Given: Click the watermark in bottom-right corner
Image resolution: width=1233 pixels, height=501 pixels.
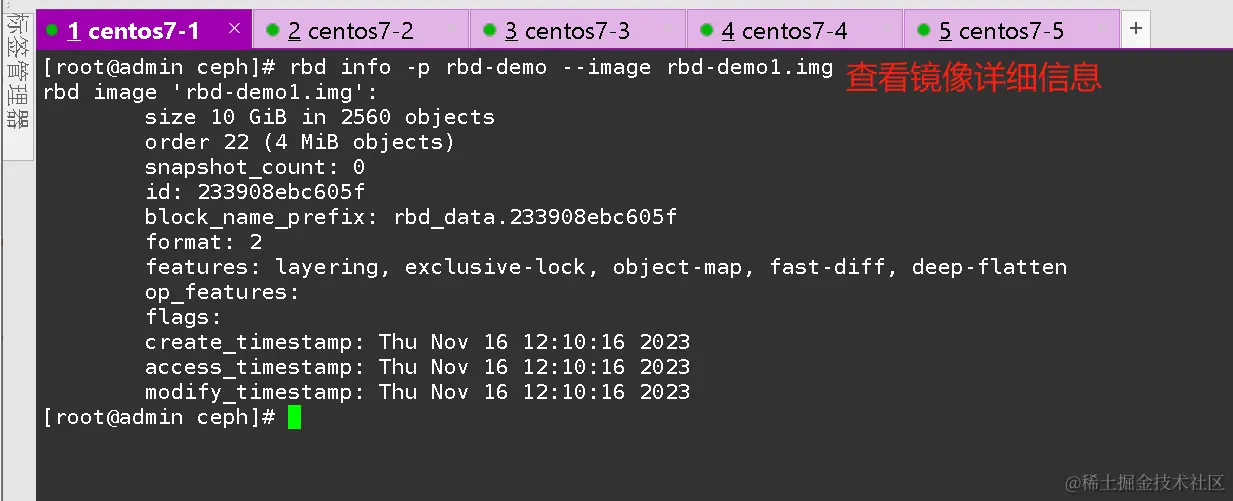Looking at the screenshot, I should tap(1144, 483).
